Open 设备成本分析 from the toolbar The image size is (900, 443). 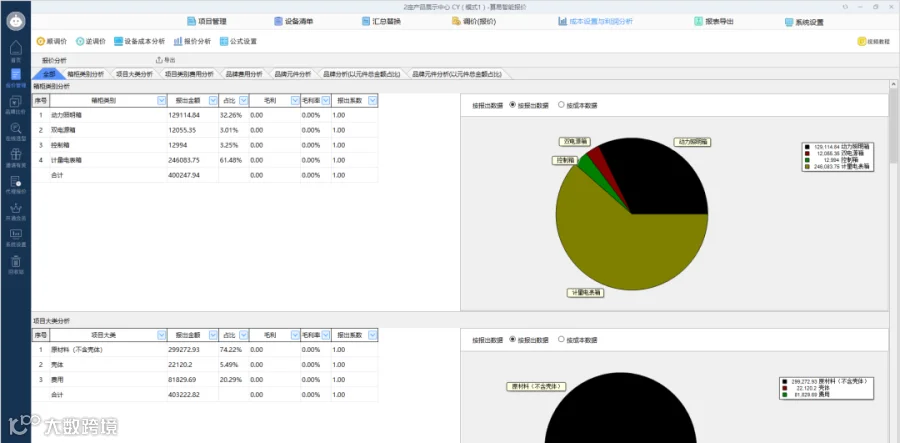coord(139,41)
